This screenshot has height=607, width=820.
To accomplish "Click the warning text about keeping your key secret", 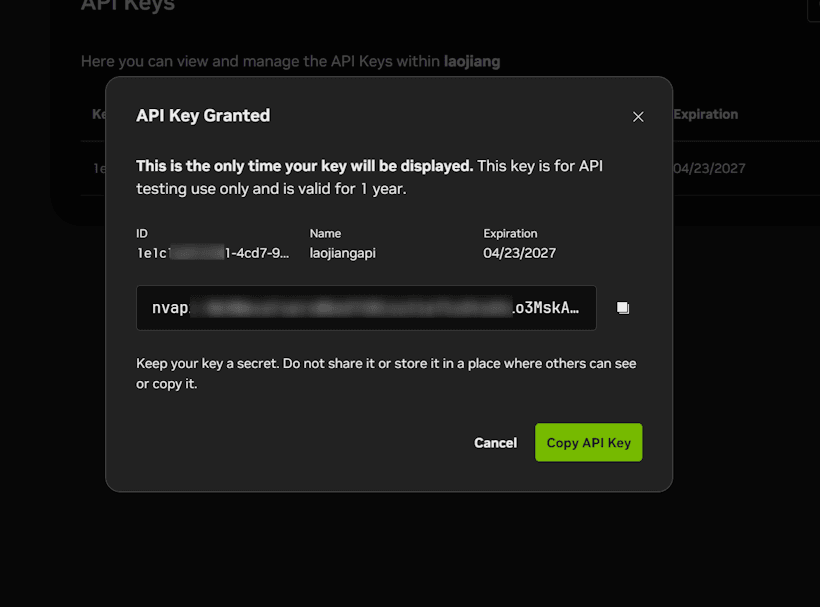I will (386, 373).
